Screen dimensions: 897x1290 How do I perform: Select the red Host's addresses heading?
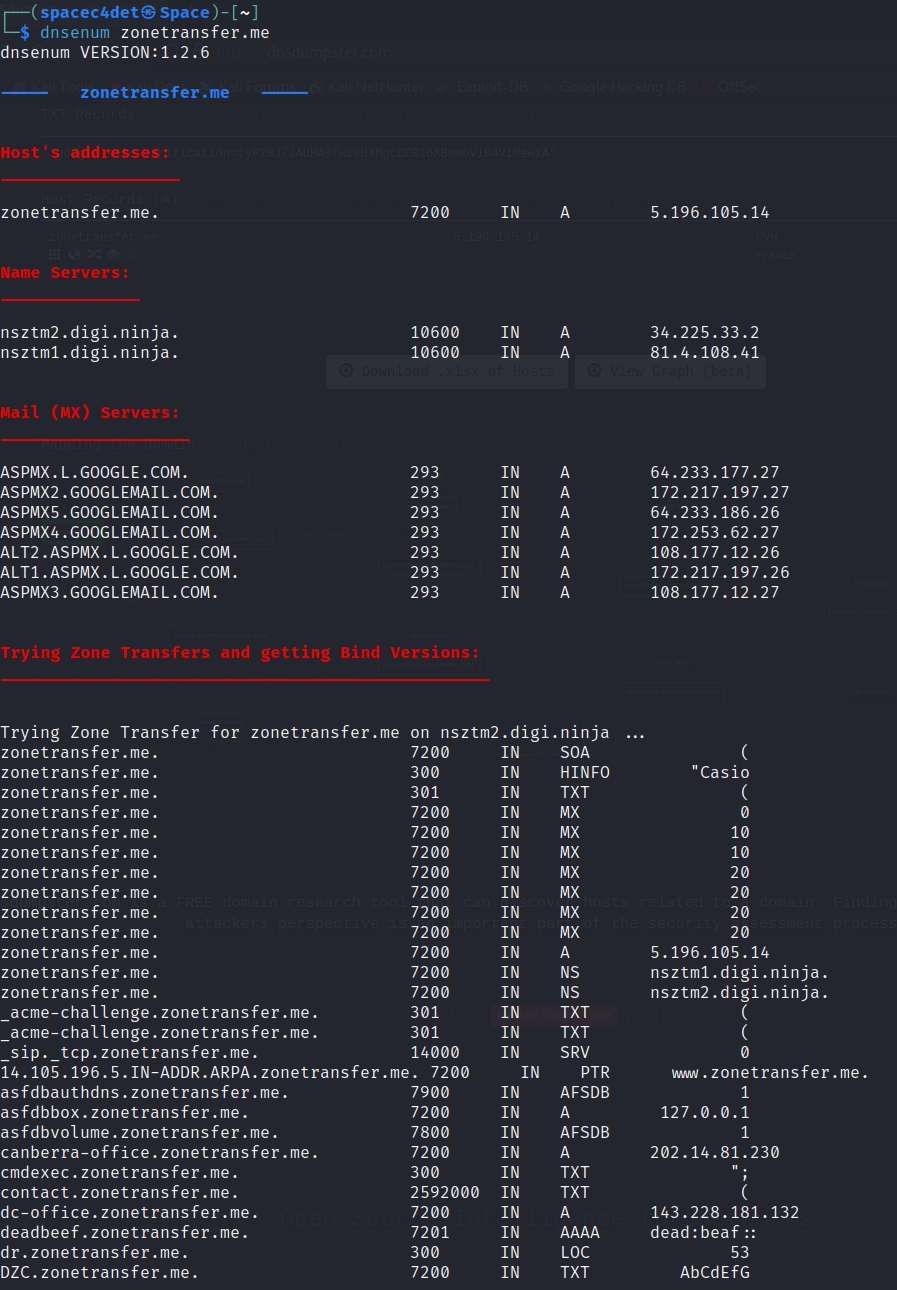pyautogui.click(x=85, y=153)
